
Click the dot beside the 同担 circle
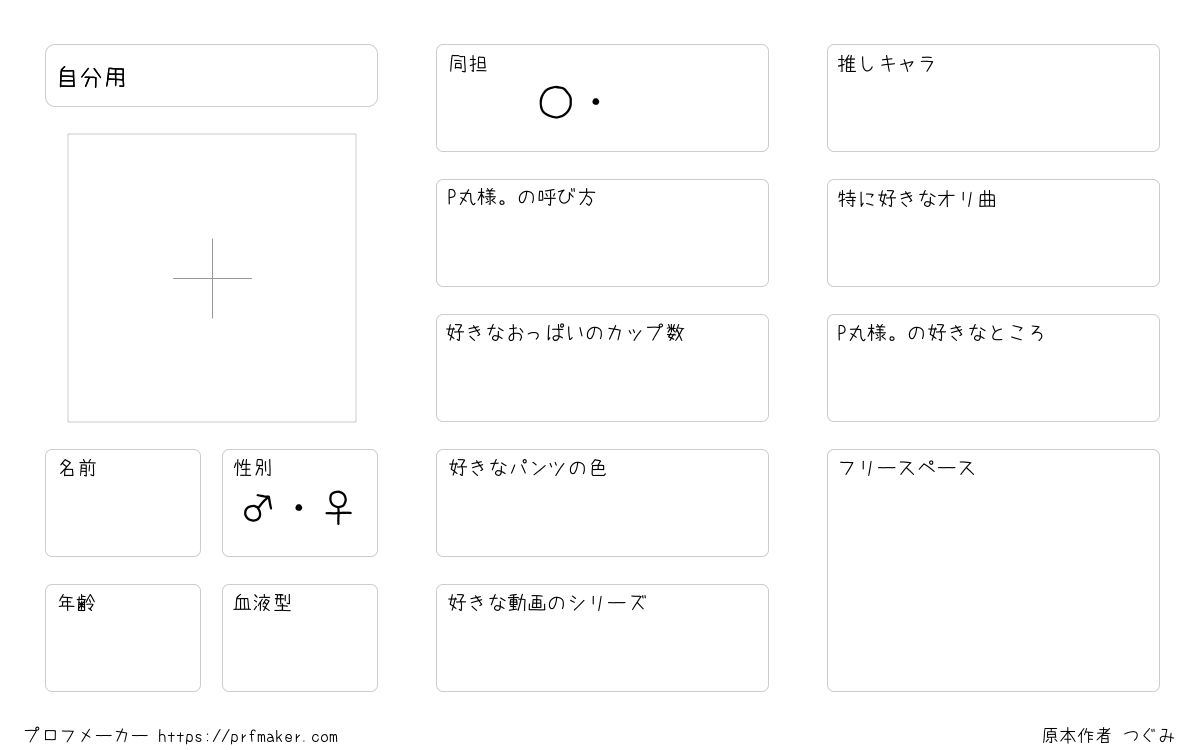(x=596, y=102)
